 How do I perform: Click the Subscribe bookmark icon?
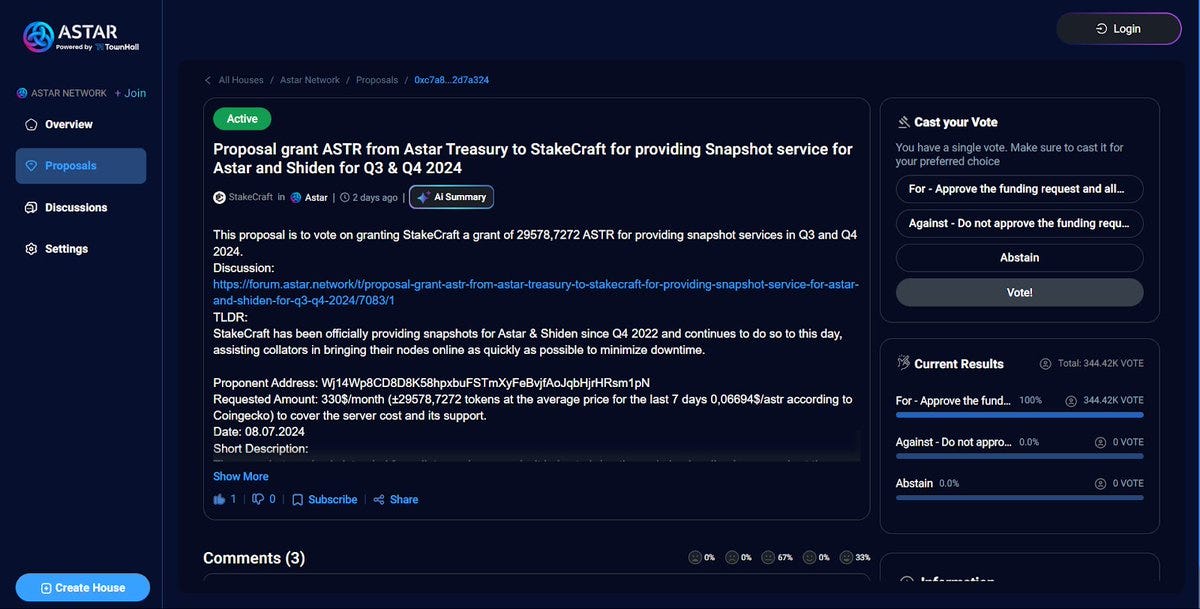click(297, 500)
